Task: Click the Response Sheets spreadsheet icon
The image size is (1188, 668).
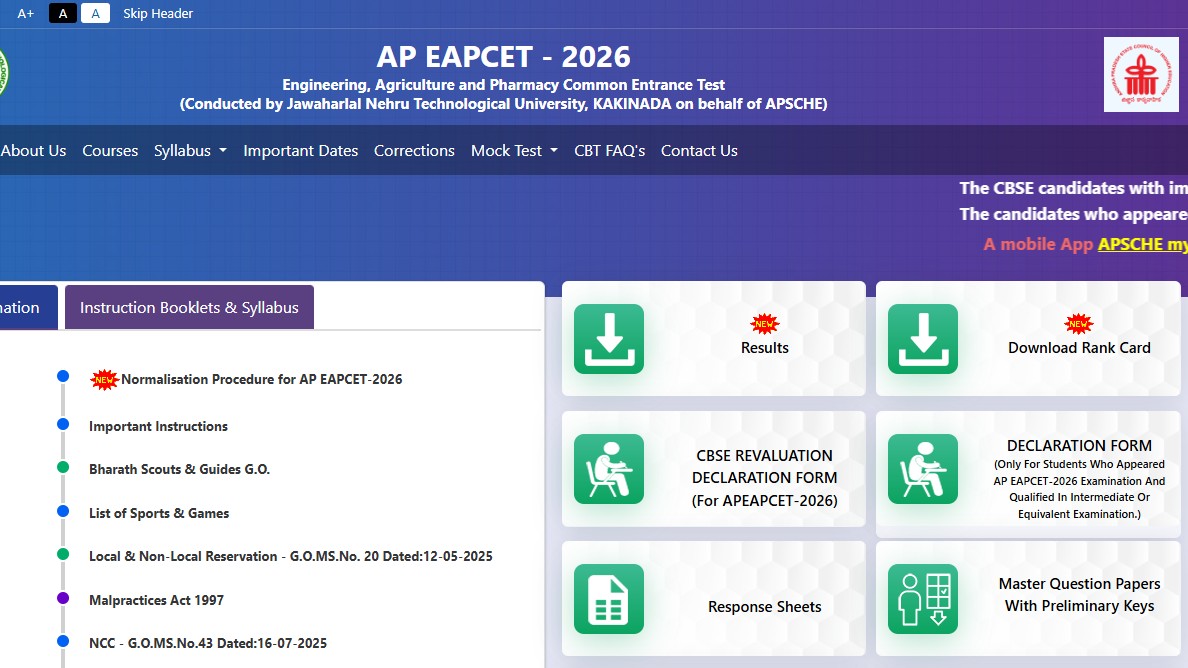Action: point(608,598)
